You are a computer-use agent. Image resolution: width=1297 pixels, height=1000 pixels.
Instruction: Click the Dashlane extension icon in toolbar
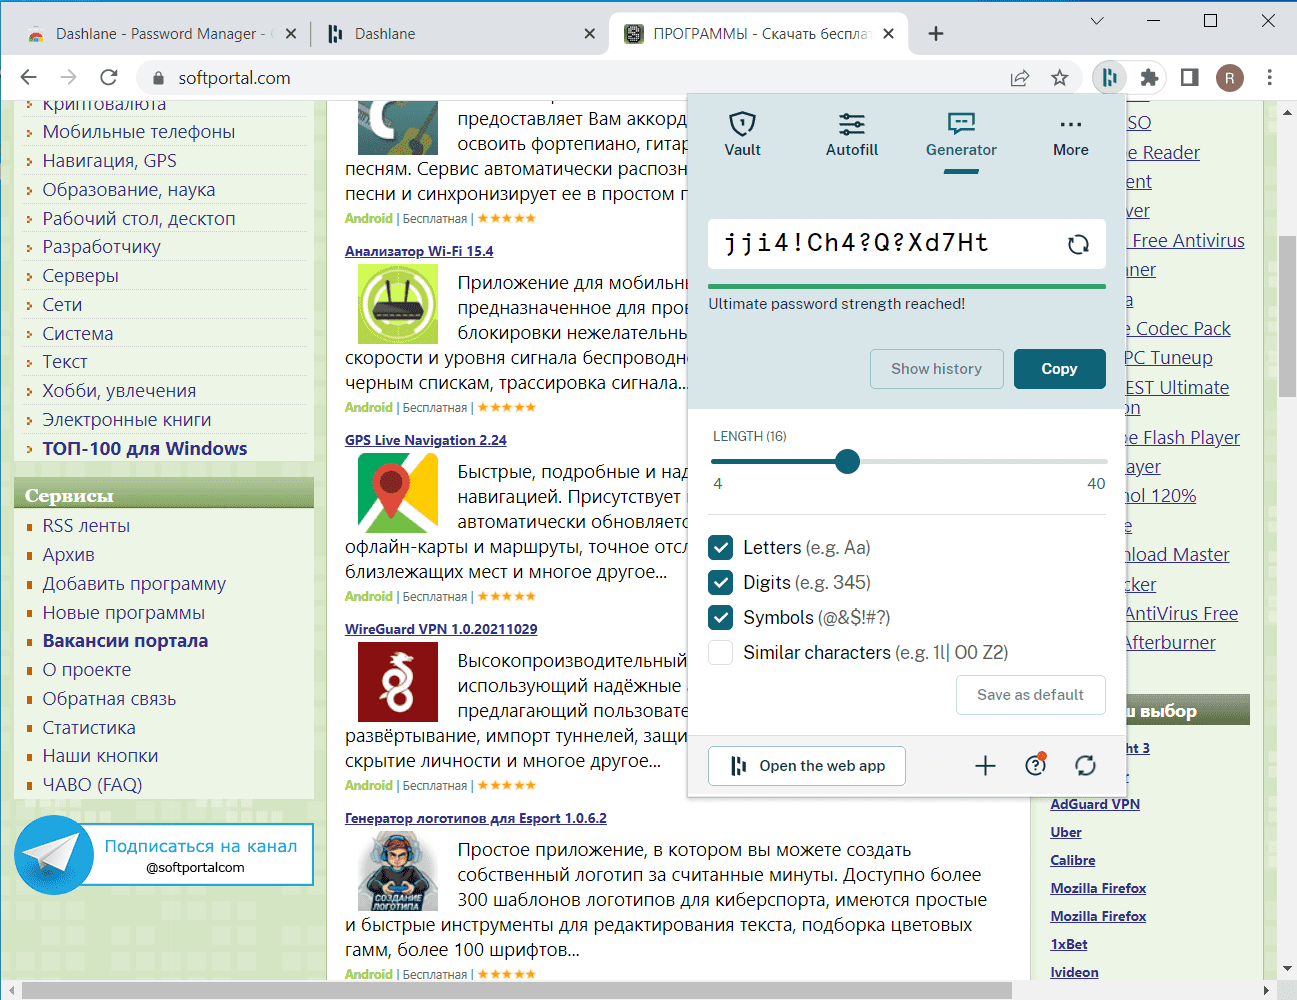tap(1109, 77)
